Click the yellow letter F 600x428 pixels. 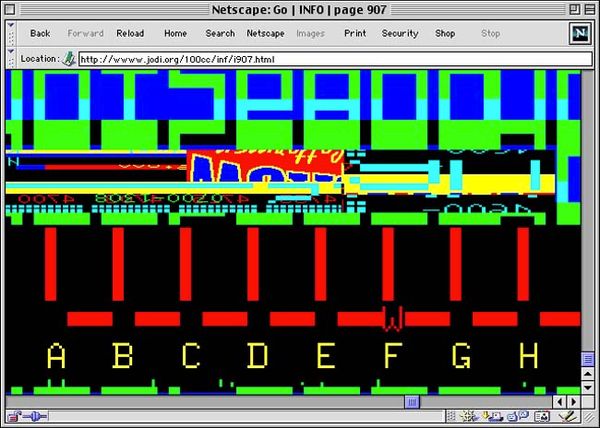tap(393, 356)
